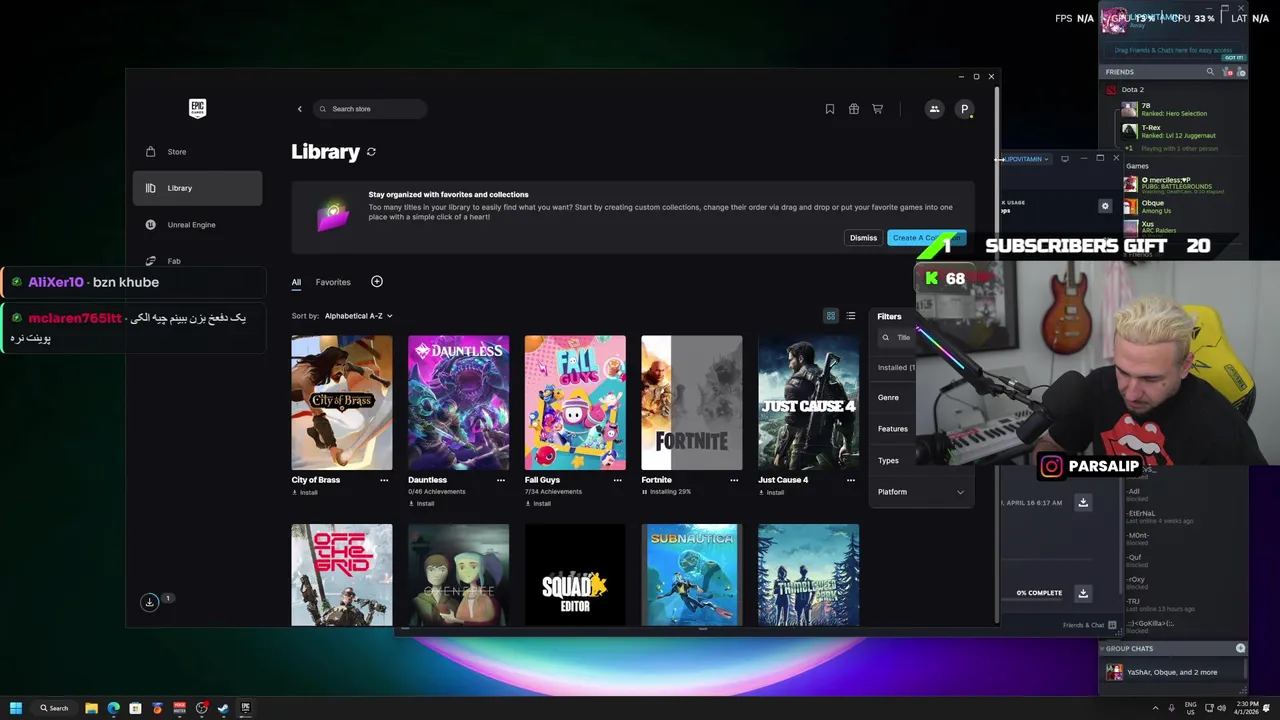Open Steam downloads settings gear icon
Screen dimensions: 1280x720
point(1105,206)
